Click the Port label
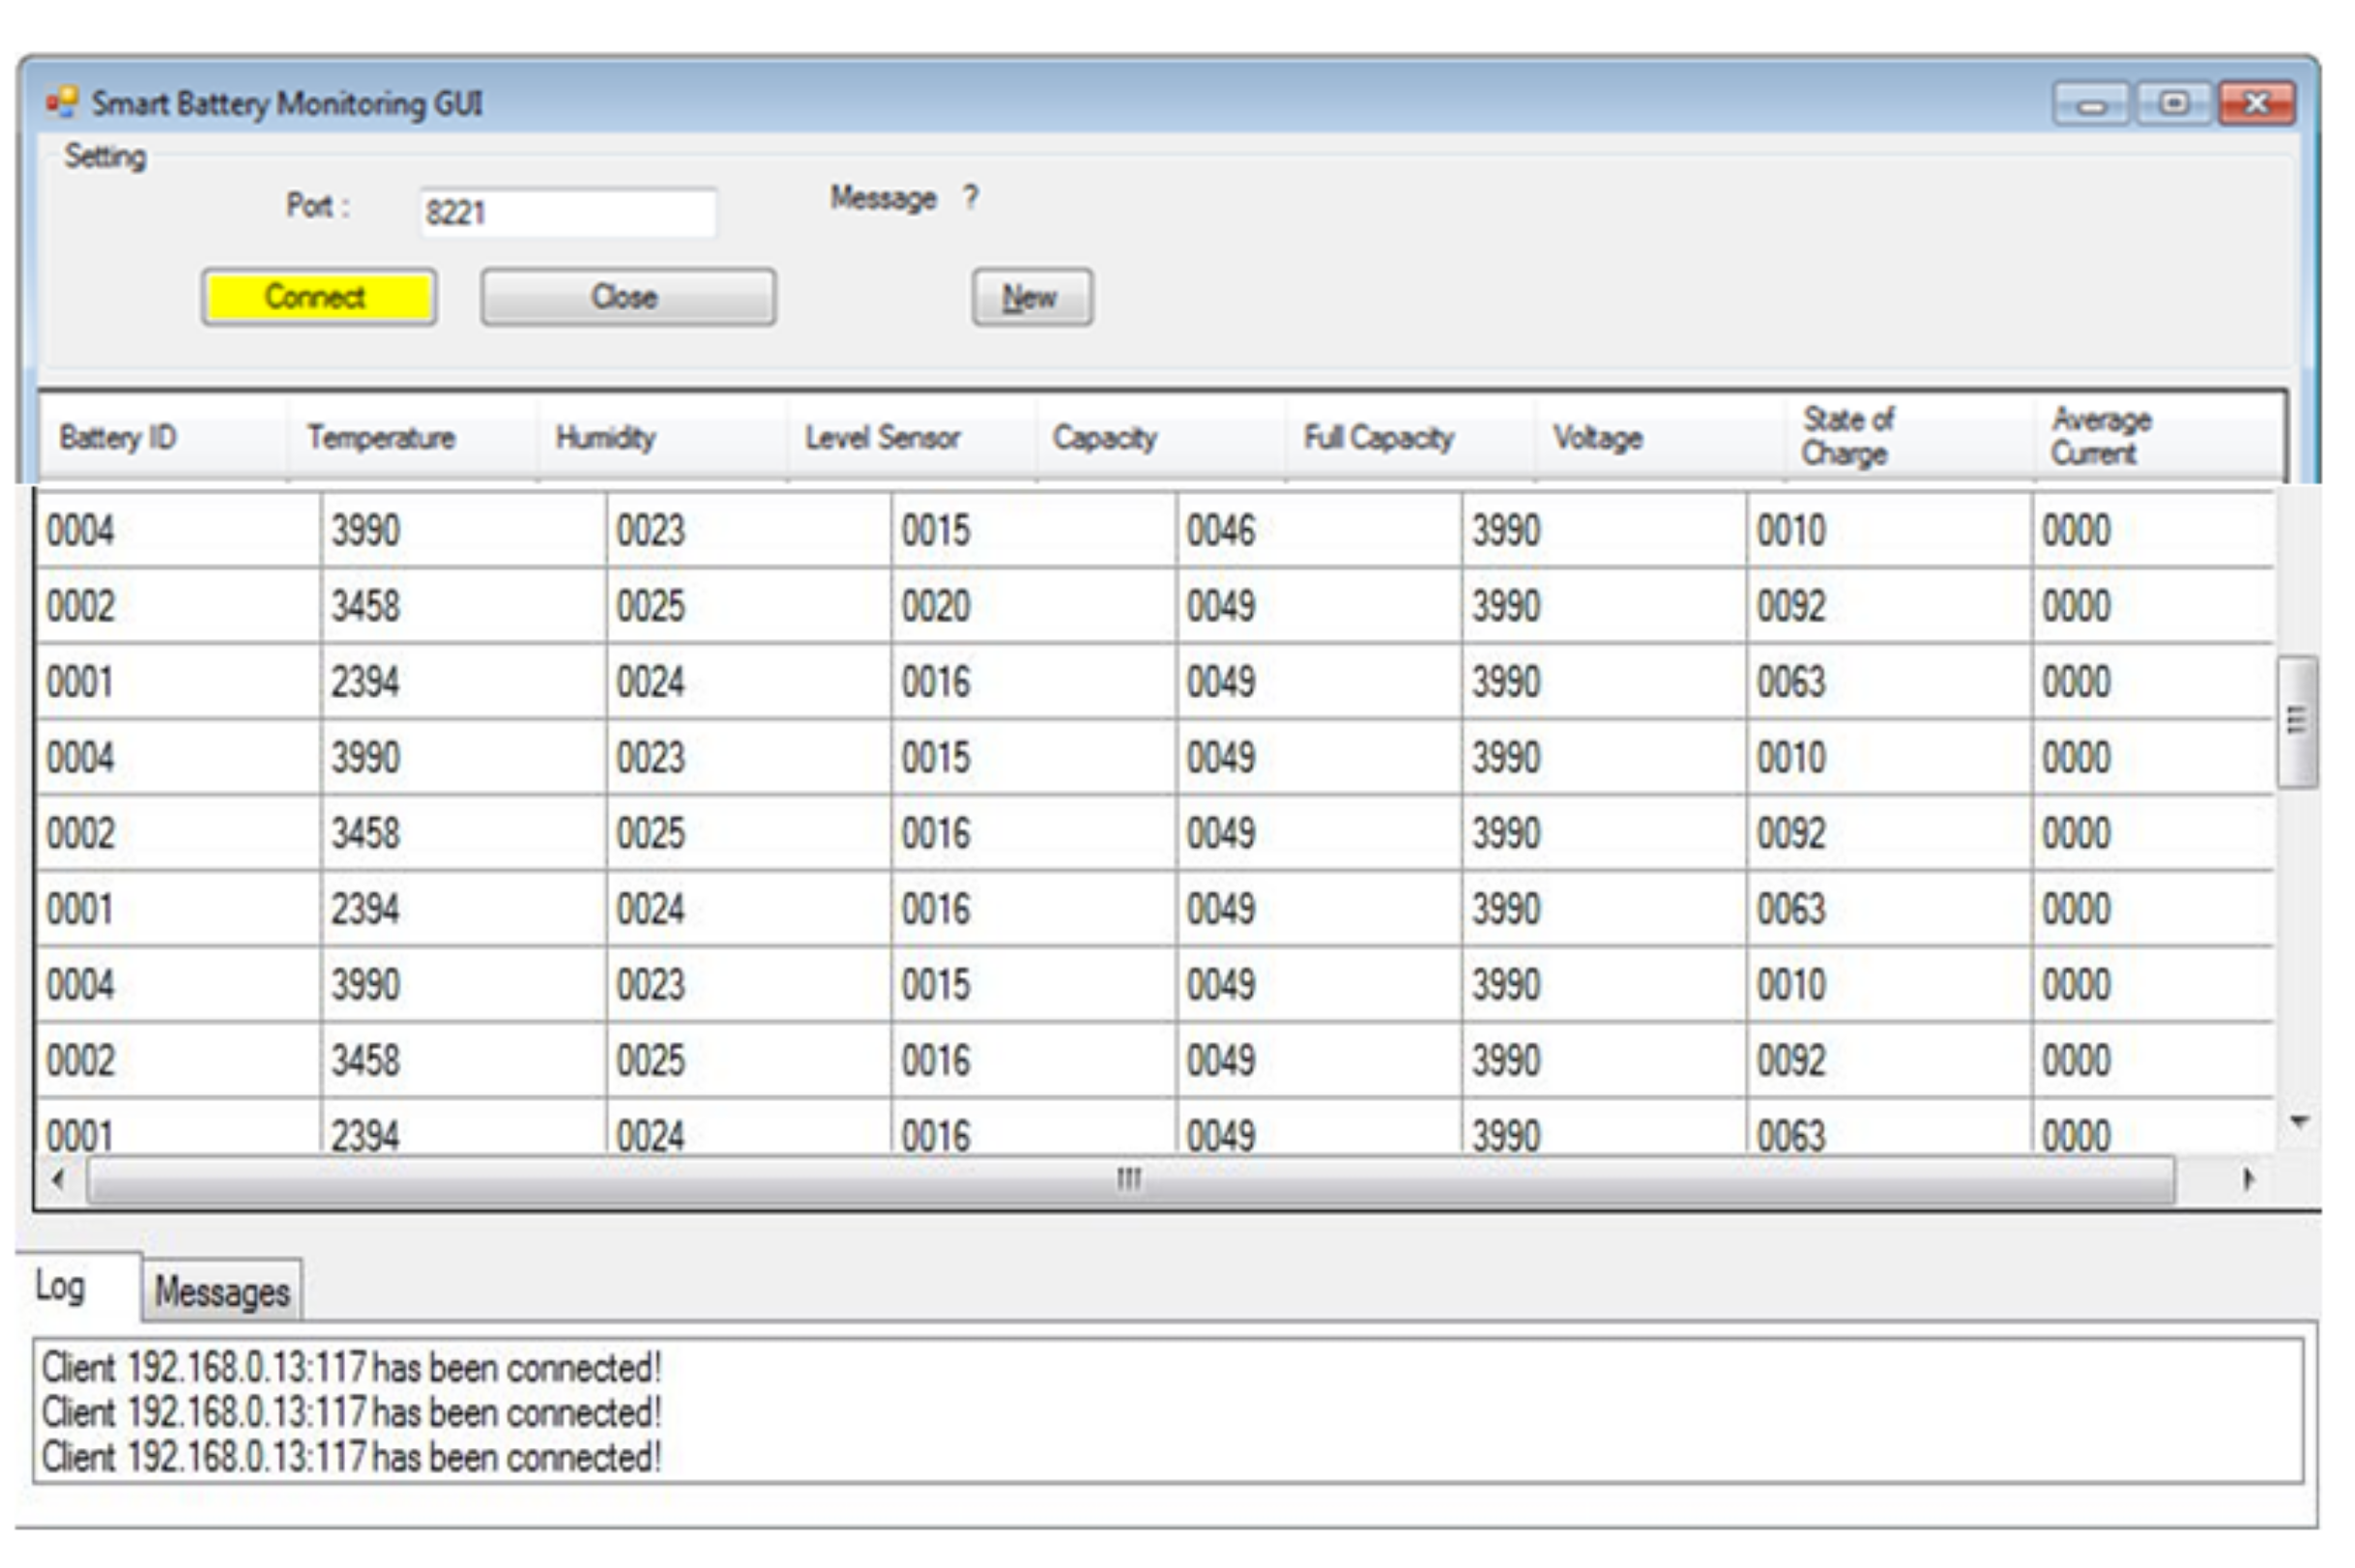The width and height of the screenshot is (2355, 1568). (317, 206)
